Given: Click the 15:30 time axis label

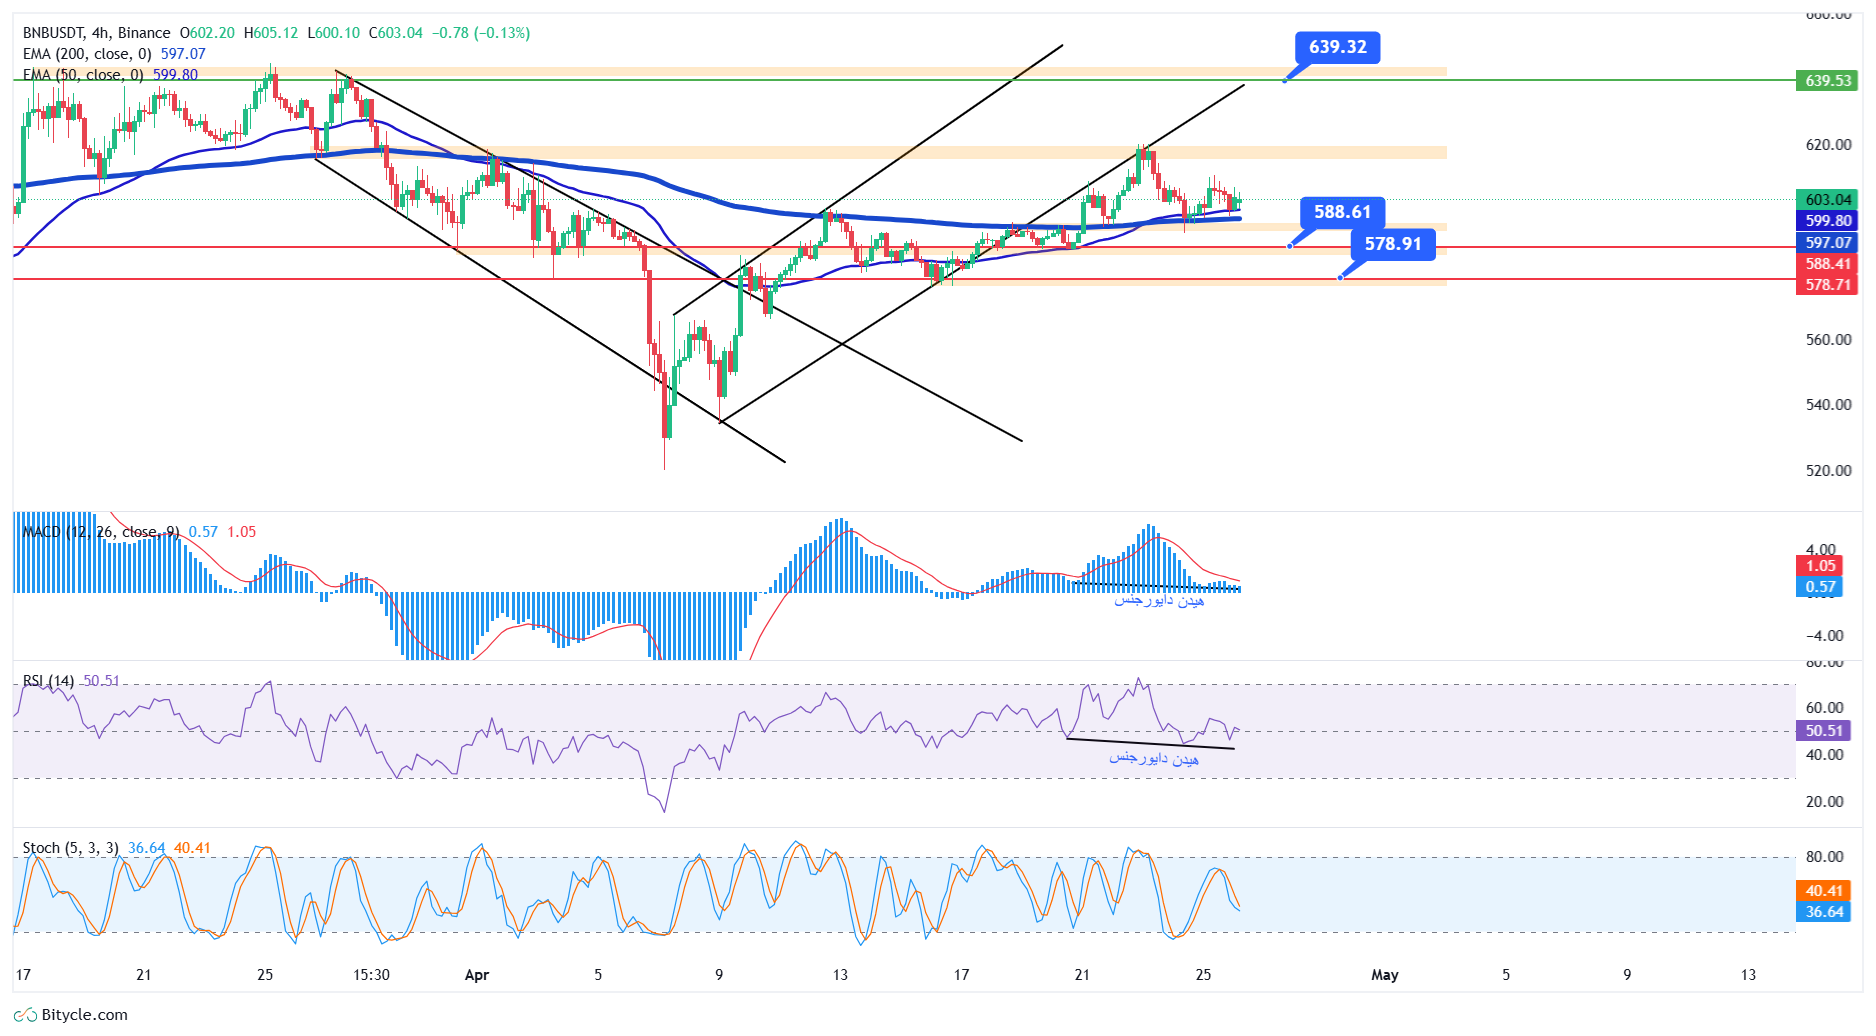Looking at the screenshot, I should coord(371,975).
